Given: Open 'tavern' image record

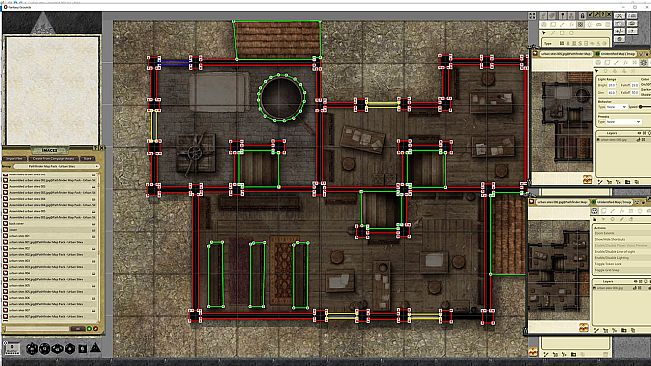Looking at the screenshot, I should 50,229.
